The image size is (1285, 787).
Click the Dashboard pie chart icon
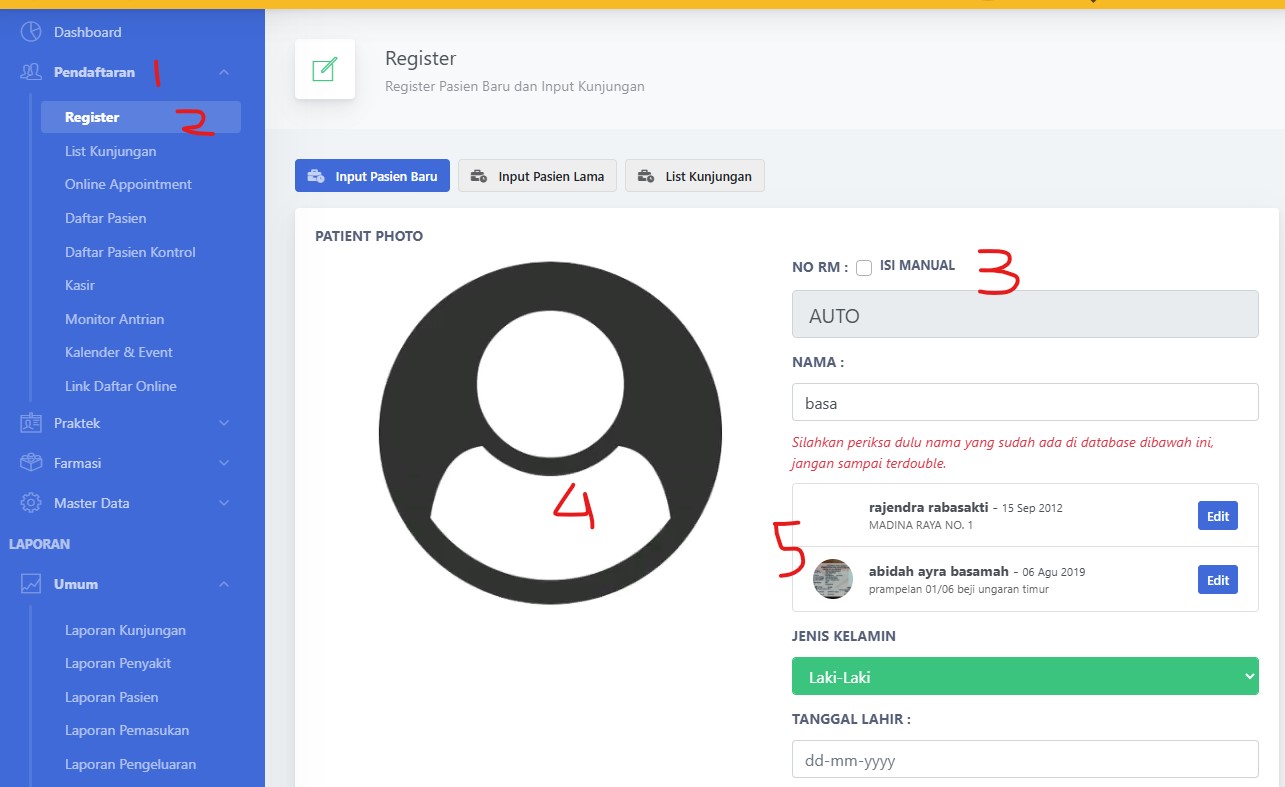click(x=31, y=32)
